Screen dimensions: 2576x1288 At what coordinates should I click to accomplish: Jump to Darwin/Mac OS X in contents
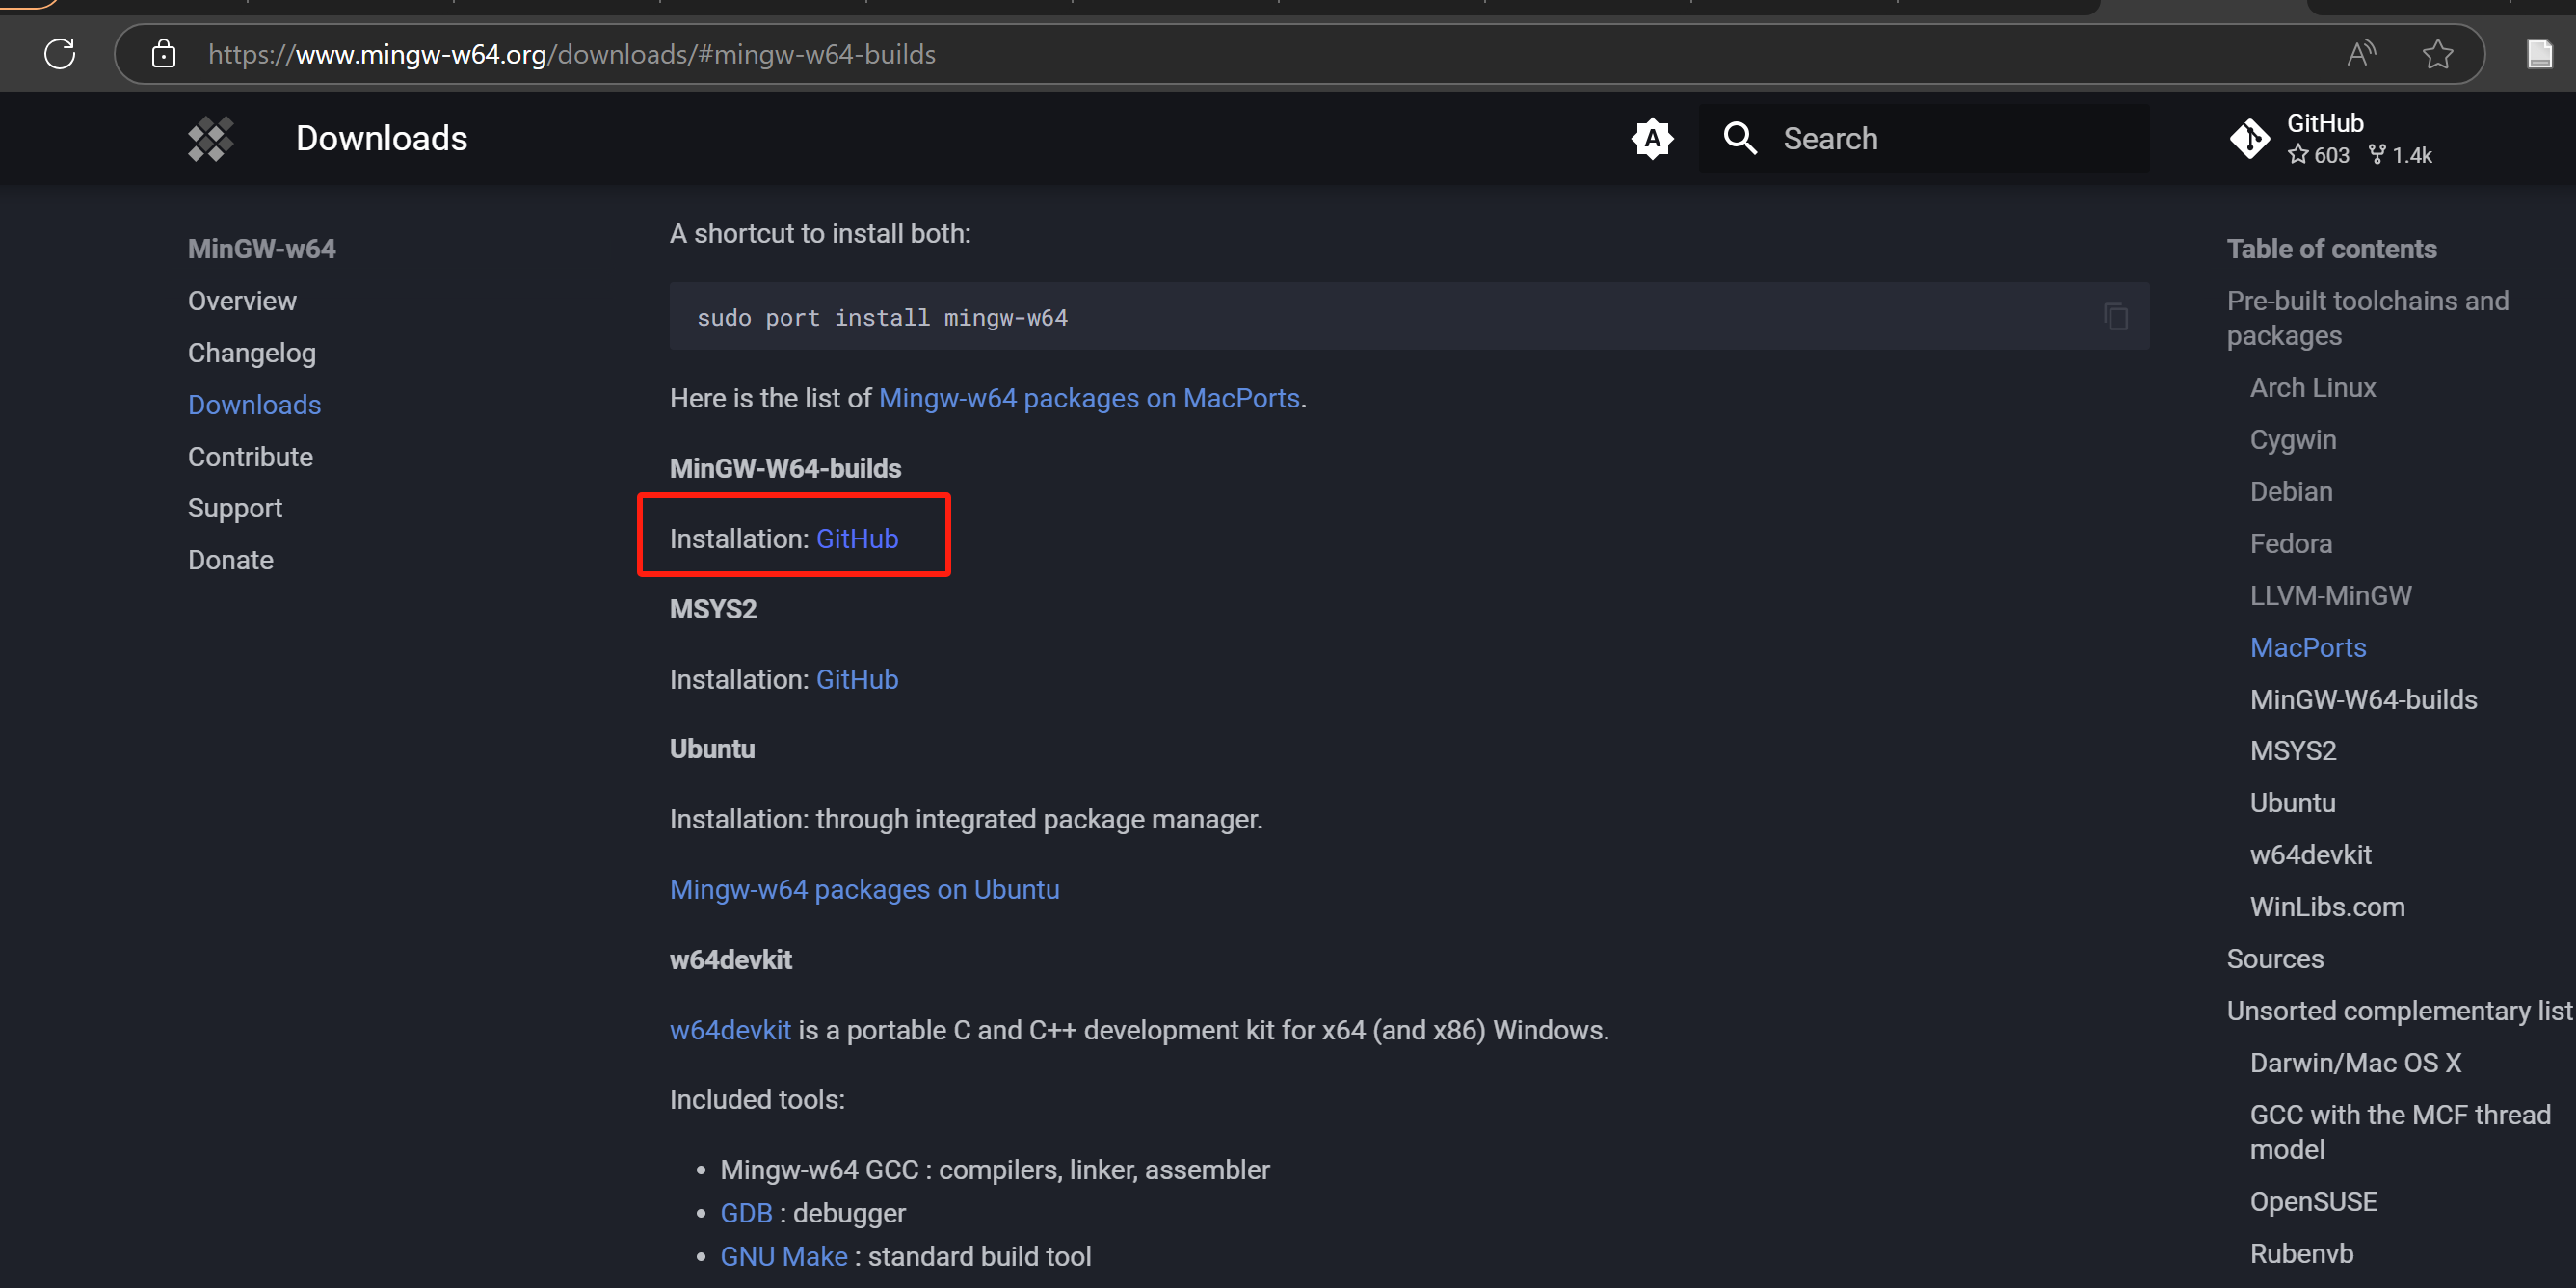[x=2355, y=1063]
